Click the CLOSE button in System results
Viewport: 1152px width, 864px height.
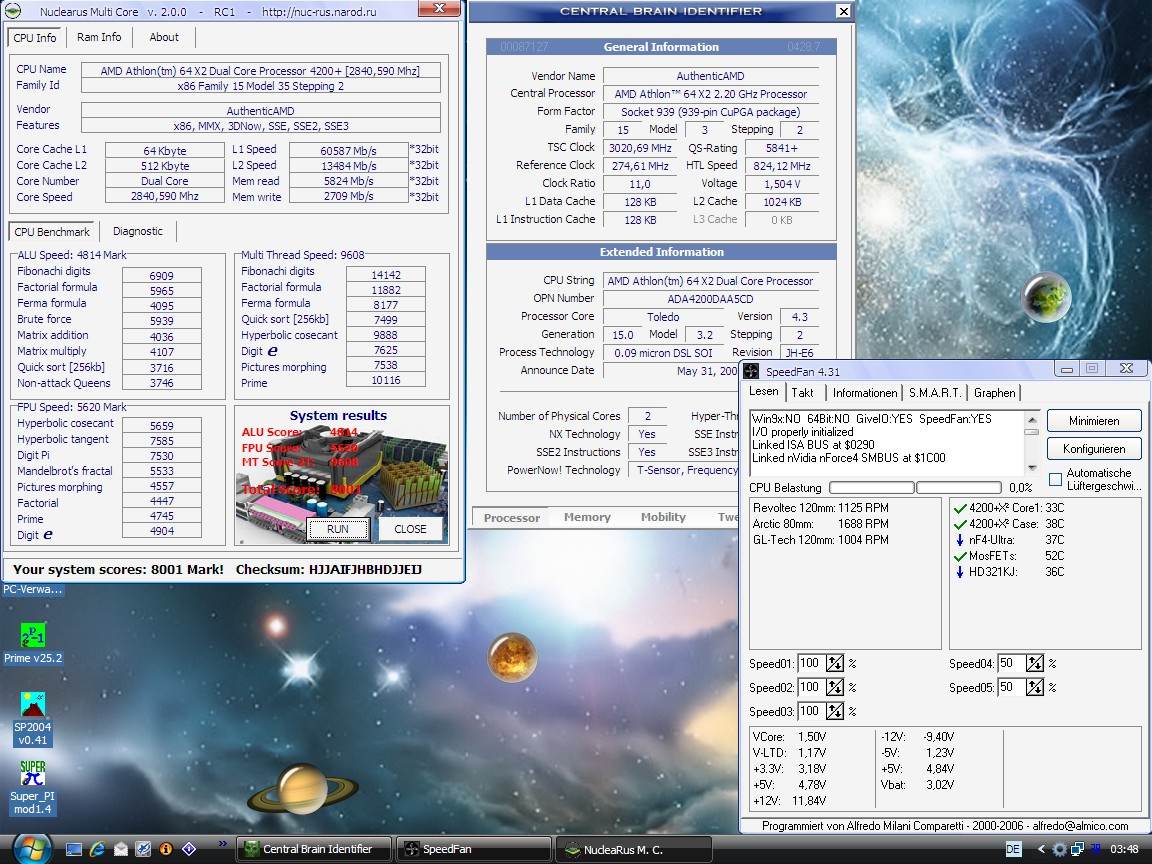[x=410, y=529]
